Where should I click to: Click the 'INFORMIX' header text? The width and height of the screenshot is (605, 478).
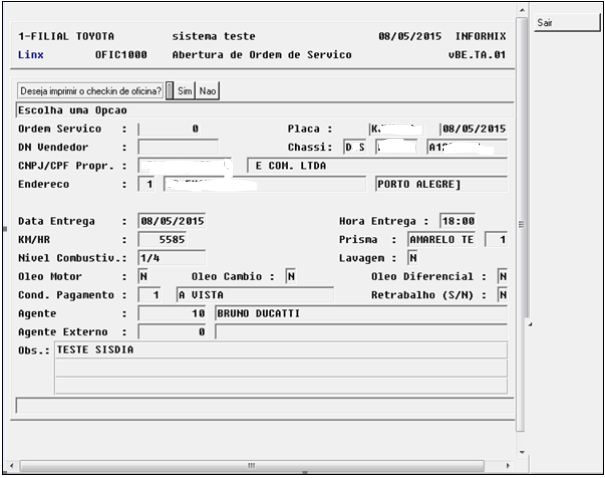pos(480,36)
